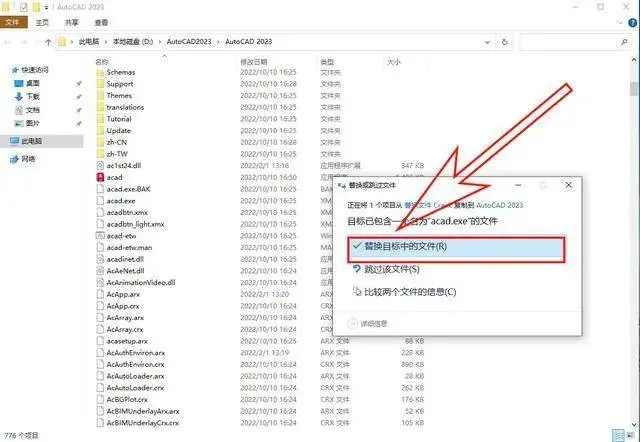Select the red AutoCAD acad application icon
The width and height of the screenshot is (640, 442).
click(x=100, y=177)
